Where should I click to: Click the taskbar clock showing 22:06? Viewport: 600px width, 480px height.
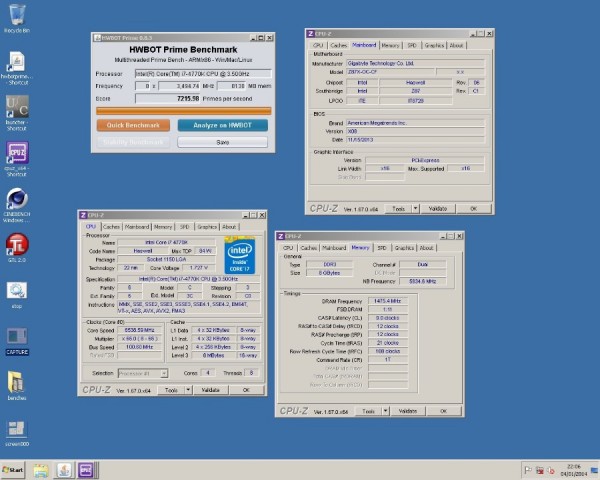[574, 470]
